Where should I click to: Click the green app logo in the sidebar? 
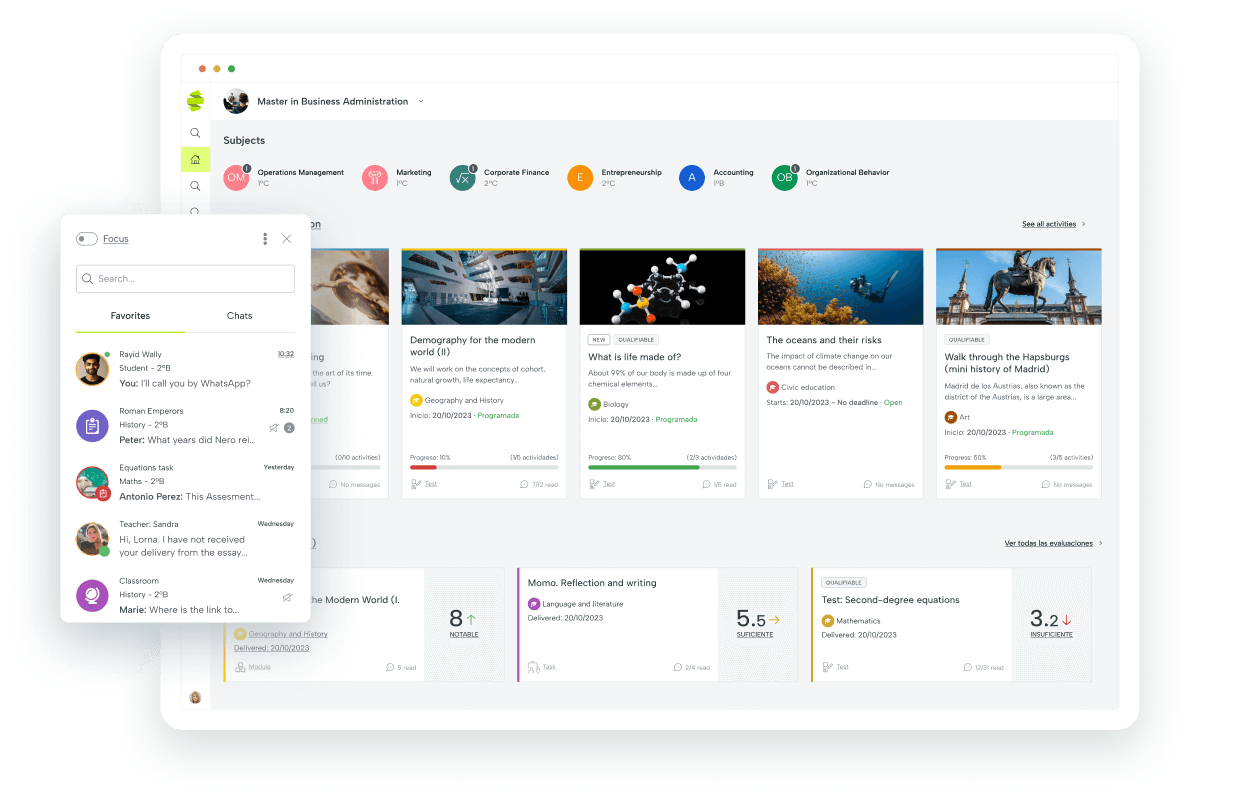point(195,101)
